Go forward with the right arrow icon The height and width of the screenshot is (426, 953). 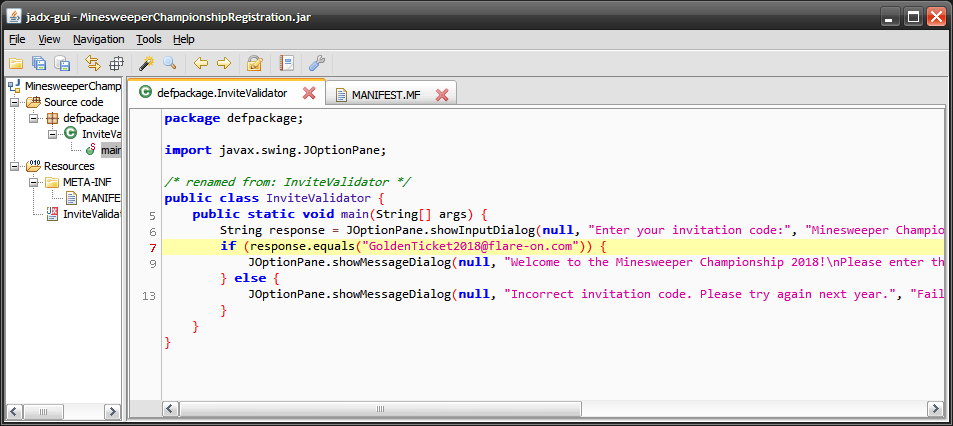click(224, 63)
